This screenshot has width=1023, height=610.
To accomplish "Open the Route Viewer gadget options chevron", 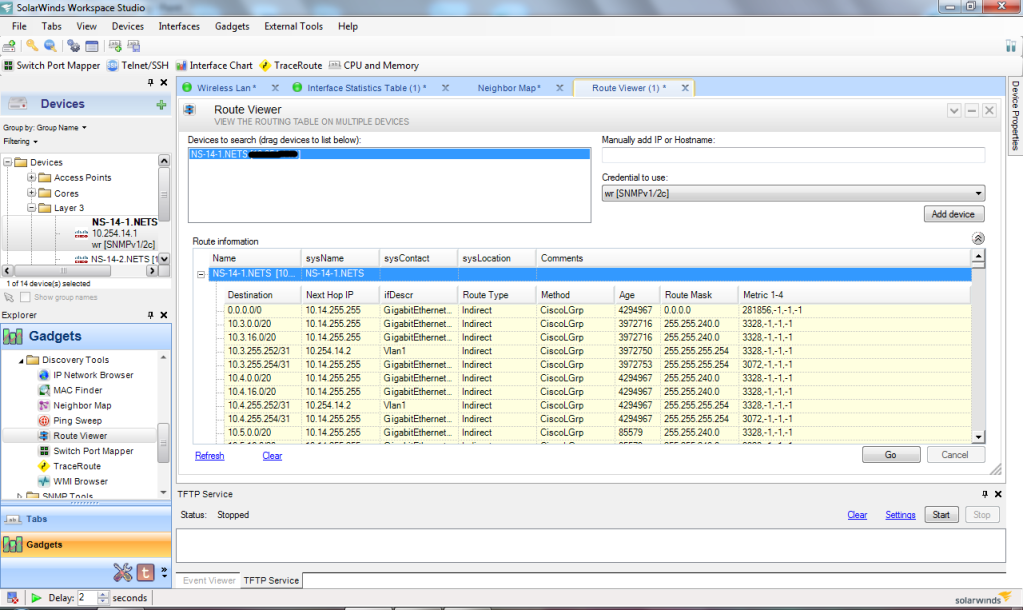I will click(x=954, y=110).
